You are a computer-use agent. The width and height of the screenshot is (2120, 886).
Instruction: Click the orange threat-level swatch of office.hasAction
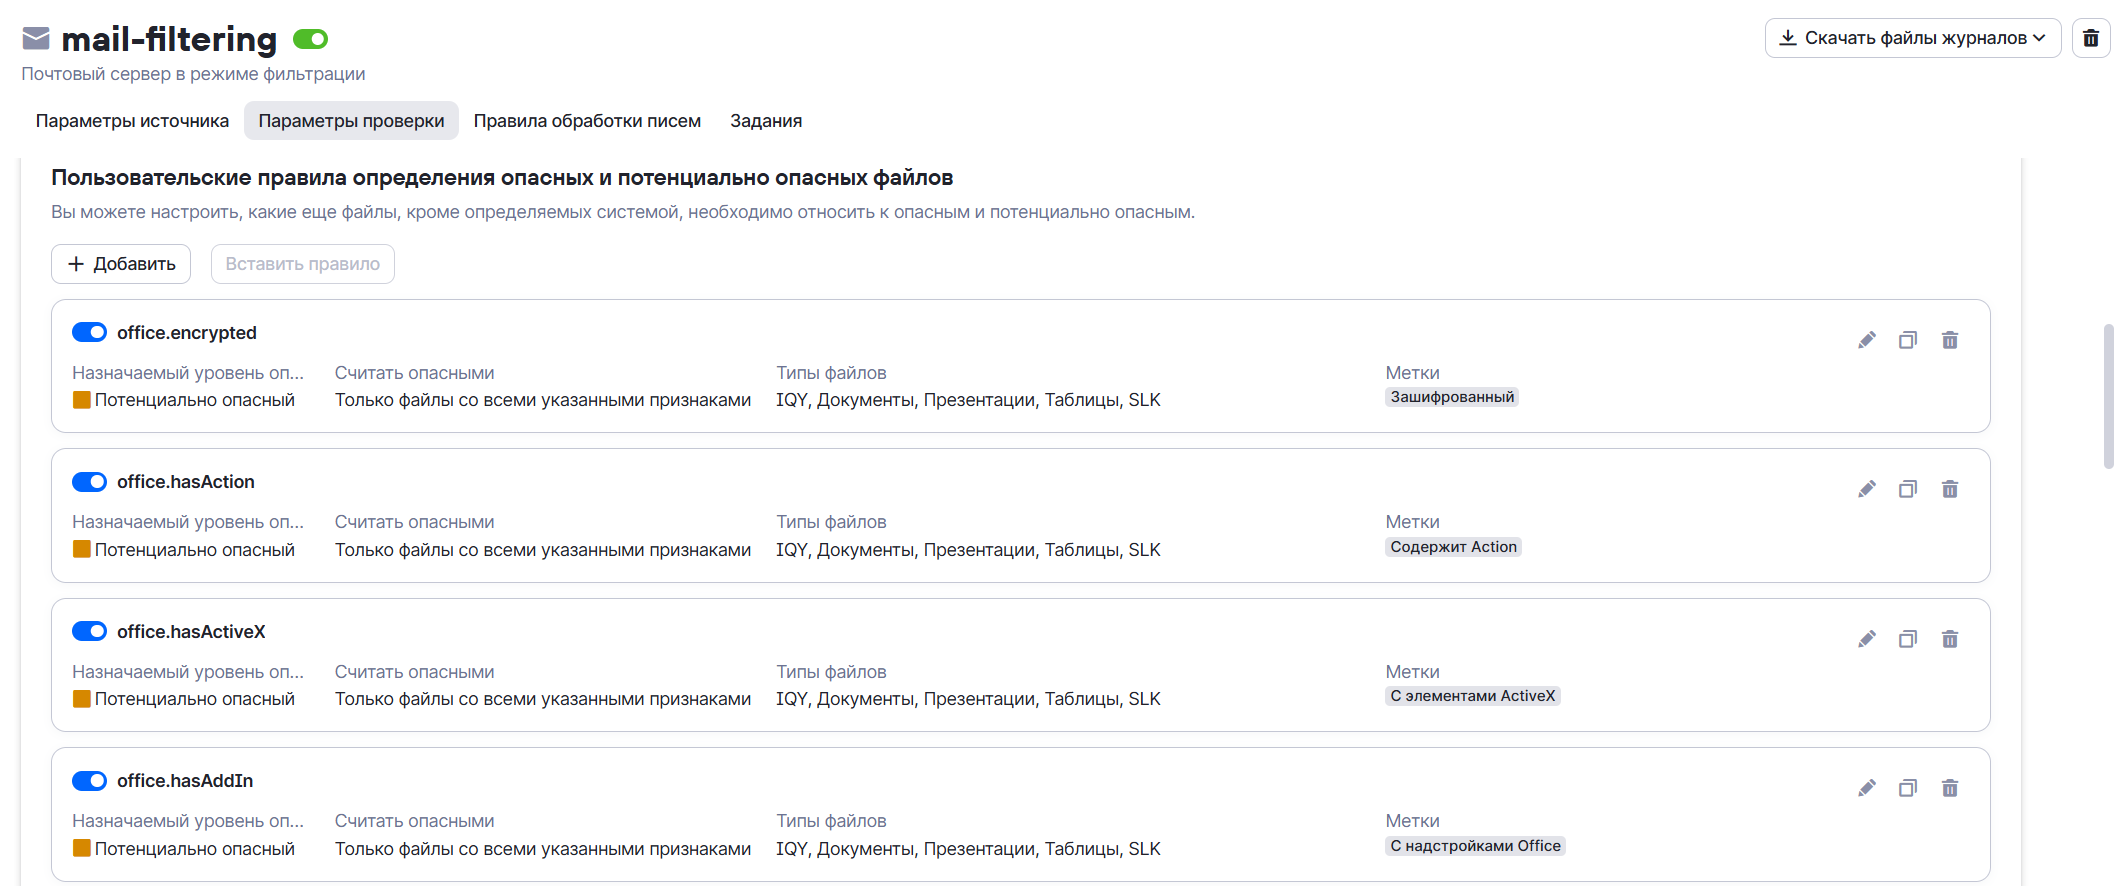(82, 549)
